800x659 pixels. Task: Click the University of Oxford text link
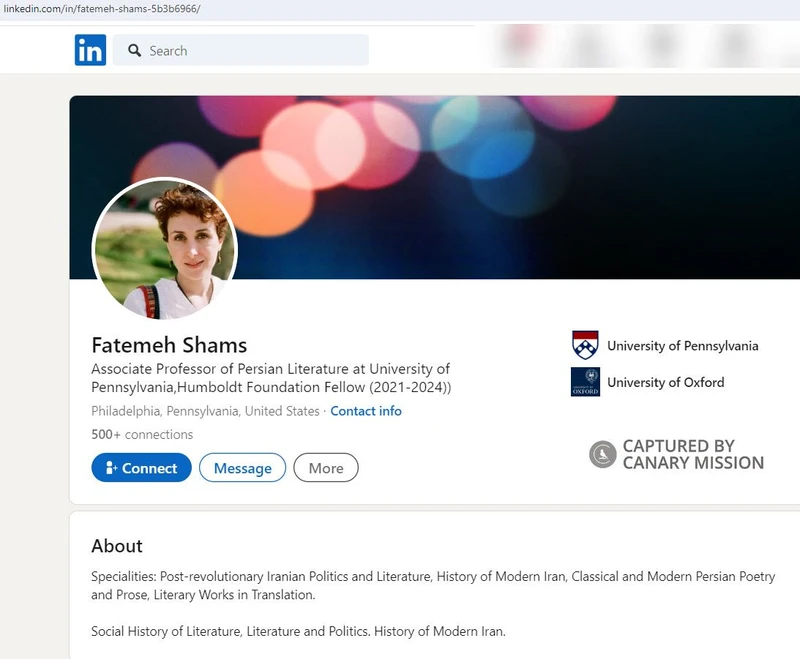click(665, 383)
